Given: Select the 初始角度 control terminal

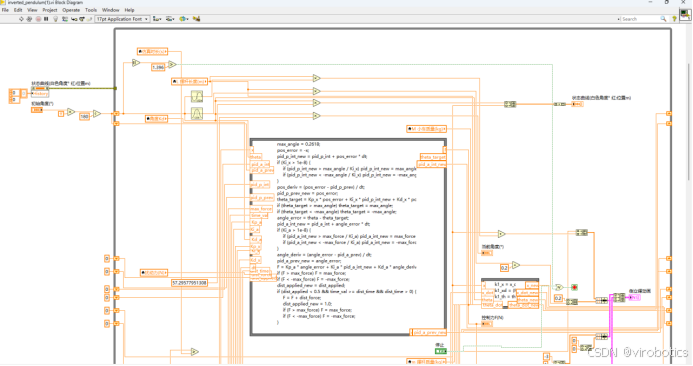Looking at the screenshot, I should 37,110.
